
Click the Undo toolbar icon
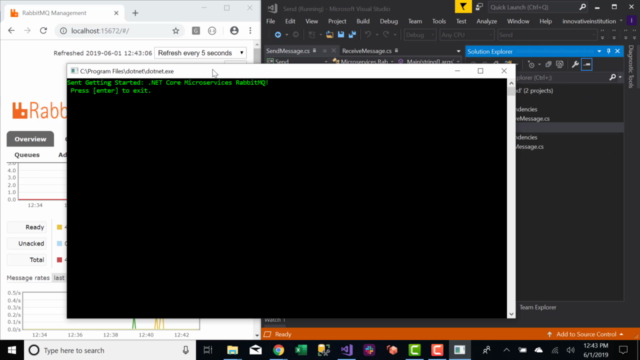point(368,35)
